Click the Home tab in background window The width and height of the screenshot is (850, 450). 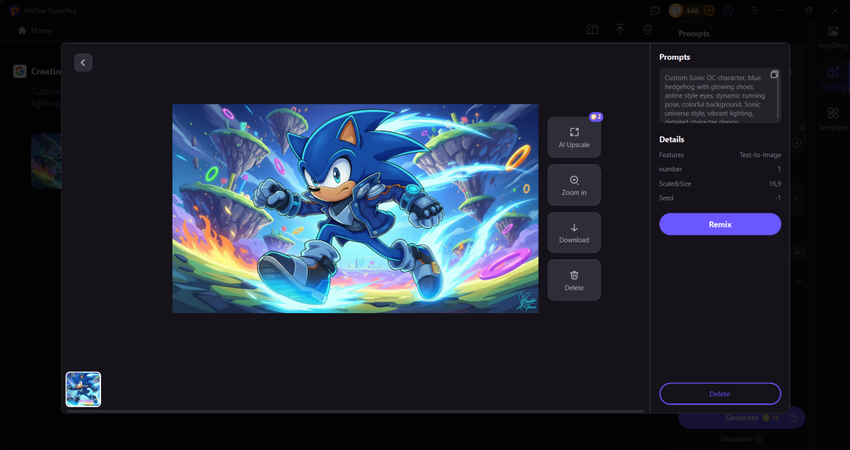click(x=35, y=31)
